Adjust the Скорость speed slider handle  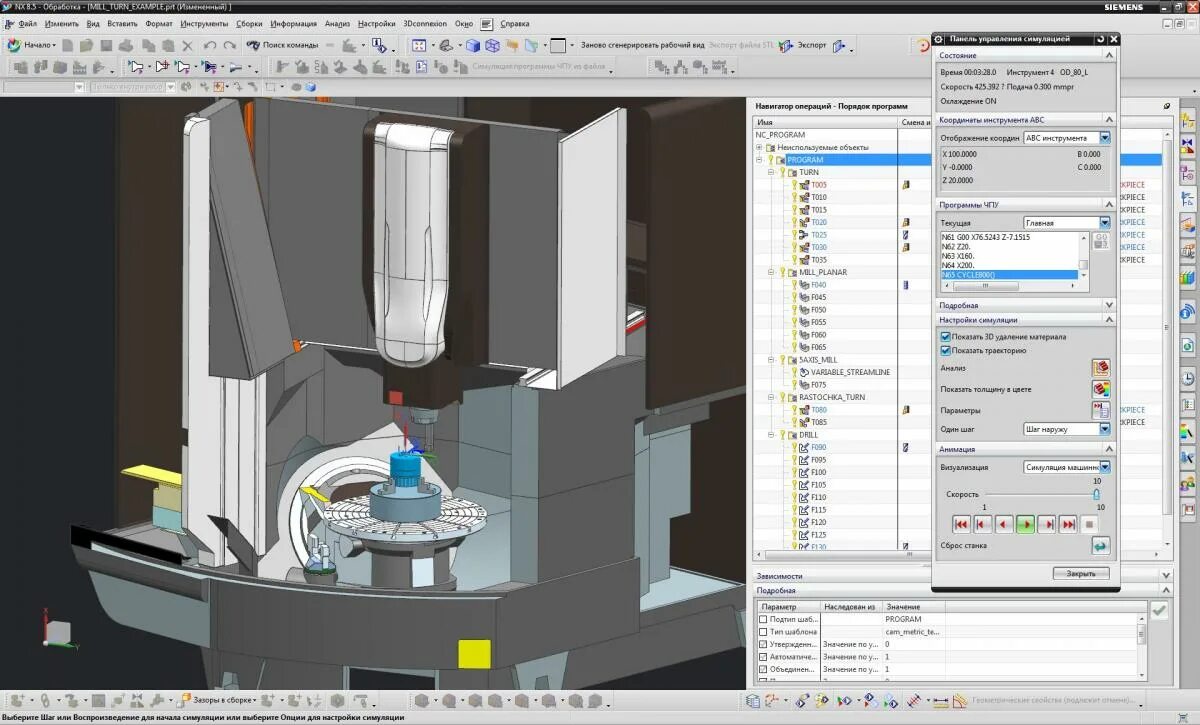click(x=1097, y=494)
